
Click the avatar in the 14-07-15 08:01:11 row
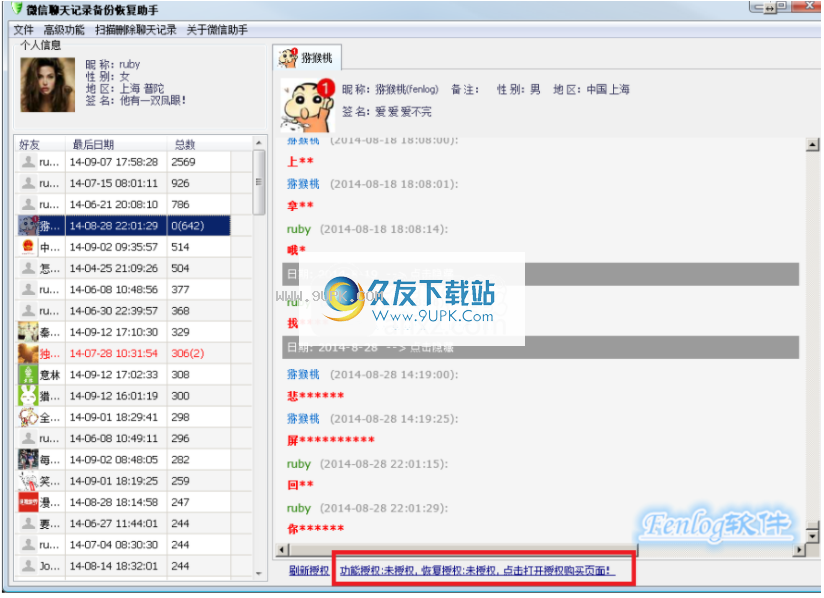(28, 183)
